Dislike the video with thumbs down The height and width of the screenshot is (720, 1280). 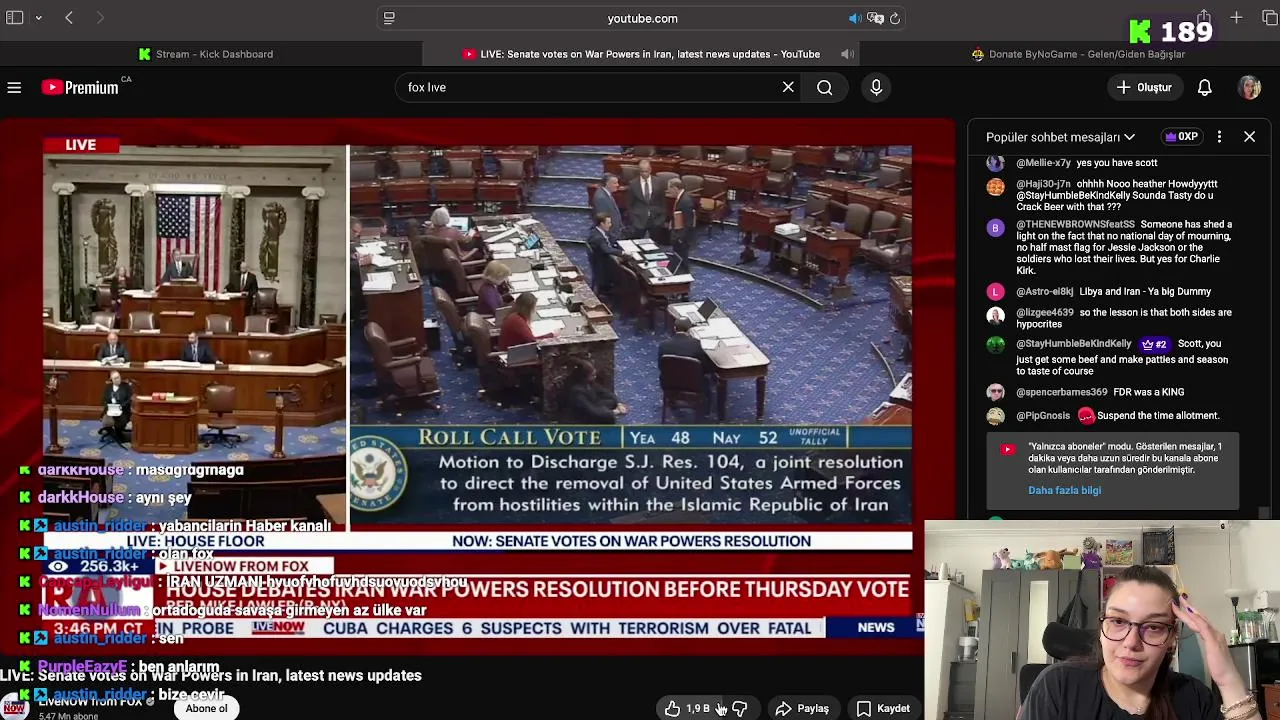(x=739, y=708)
